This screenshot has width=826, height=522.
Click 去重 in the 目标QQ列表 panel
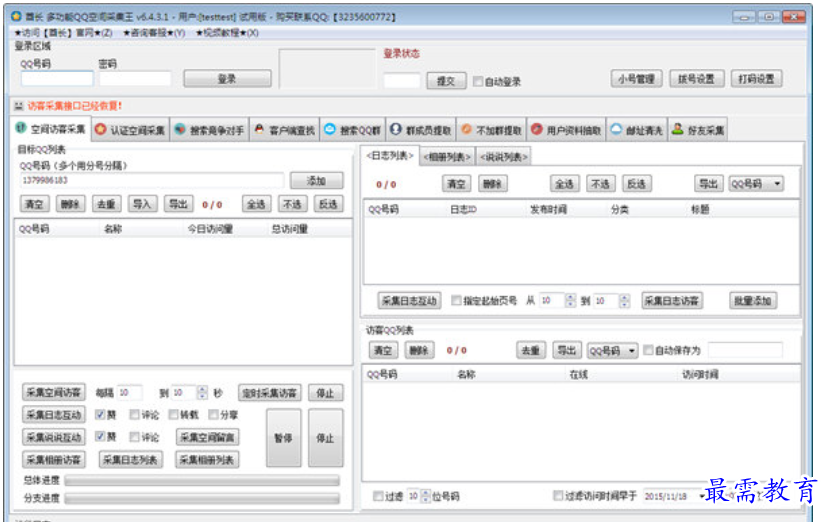tap(106, 204)
